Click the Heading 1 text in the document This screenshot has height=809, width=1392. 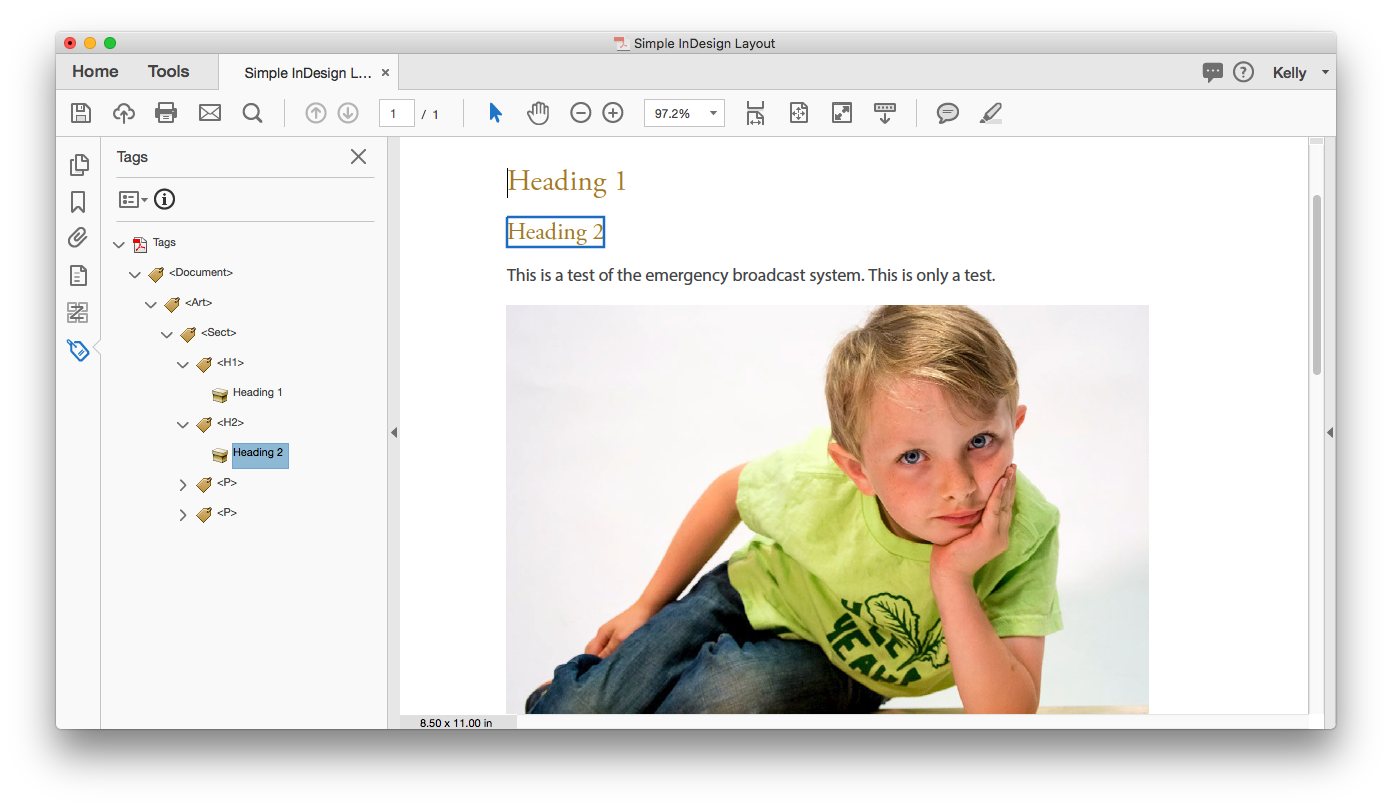(x=567, y=181)
